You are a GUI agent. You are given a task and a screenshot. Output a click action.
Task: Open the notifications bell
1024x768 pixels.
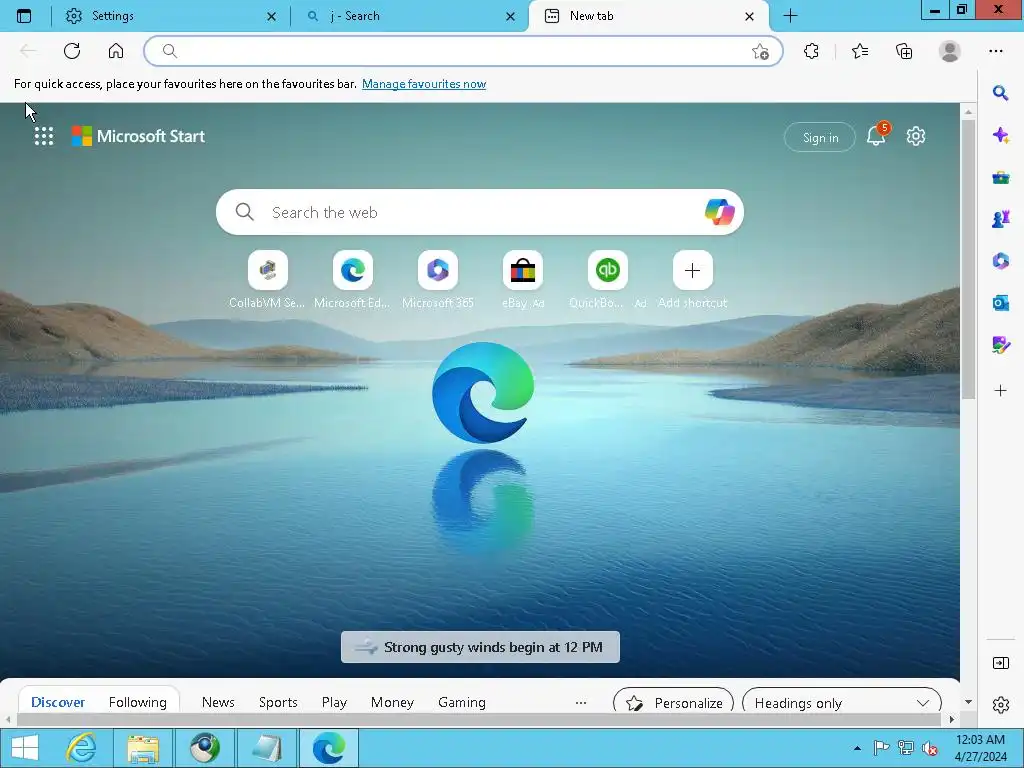tap(876, 136)
